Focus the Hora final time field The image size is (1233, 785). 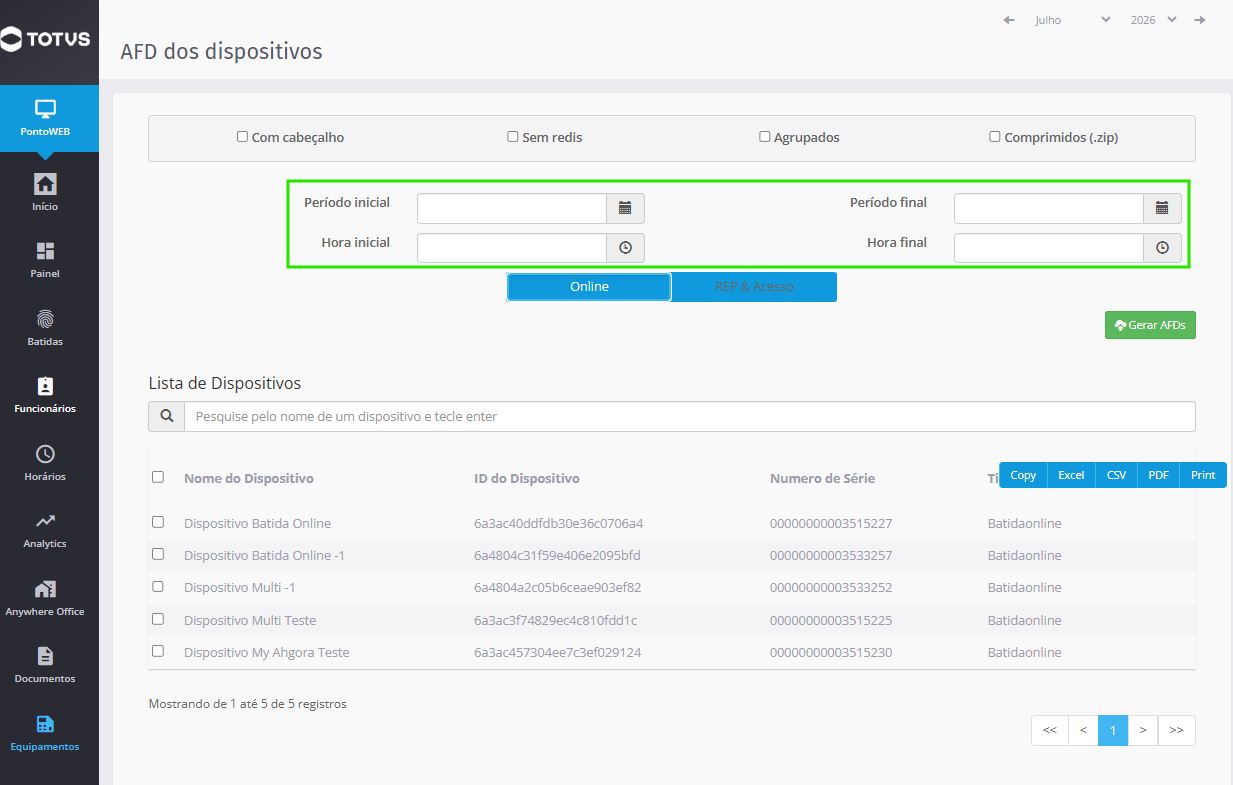pyautogui.click(x=1049, y=248)
